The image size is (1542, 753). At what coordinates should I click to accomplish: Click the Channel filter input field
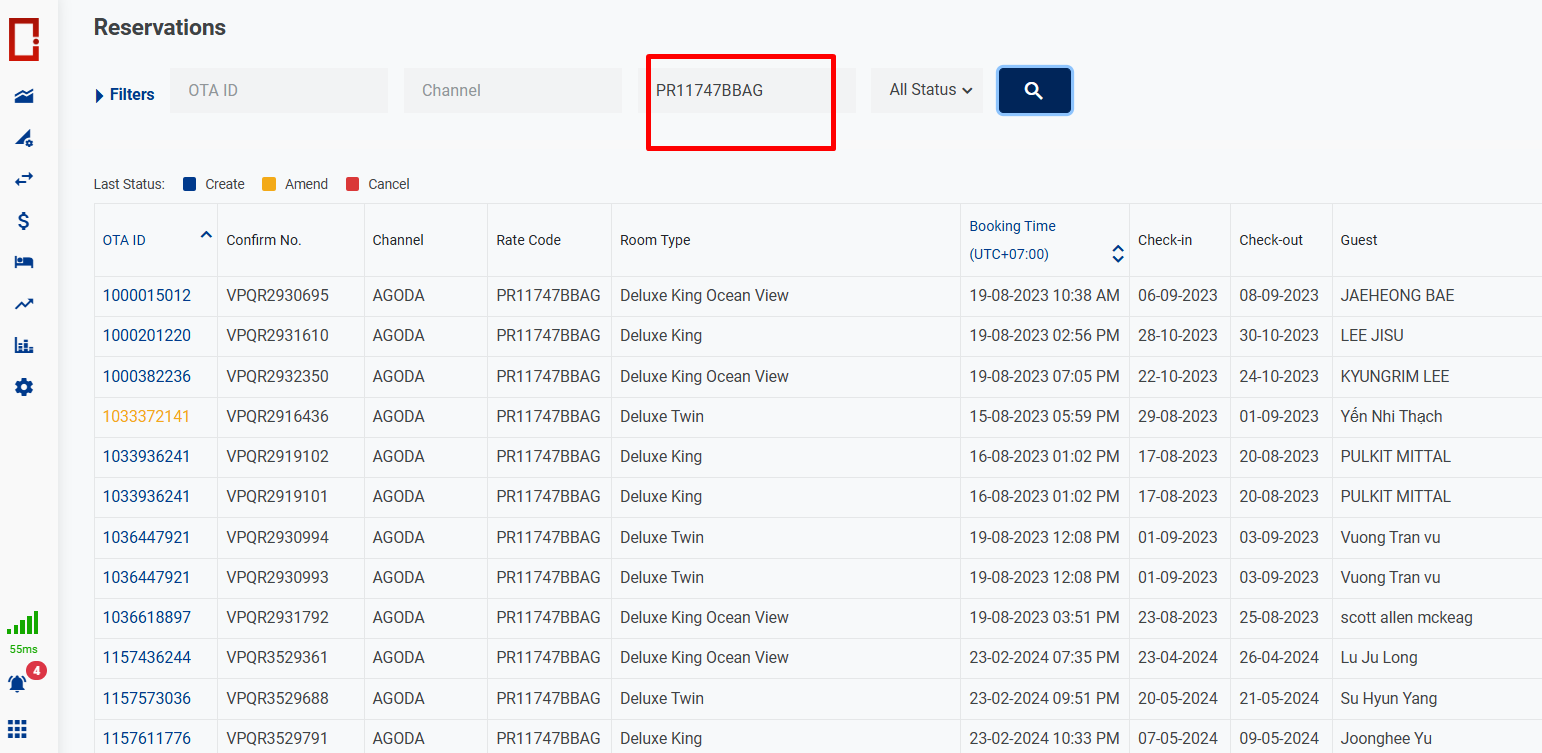[512, 90]
